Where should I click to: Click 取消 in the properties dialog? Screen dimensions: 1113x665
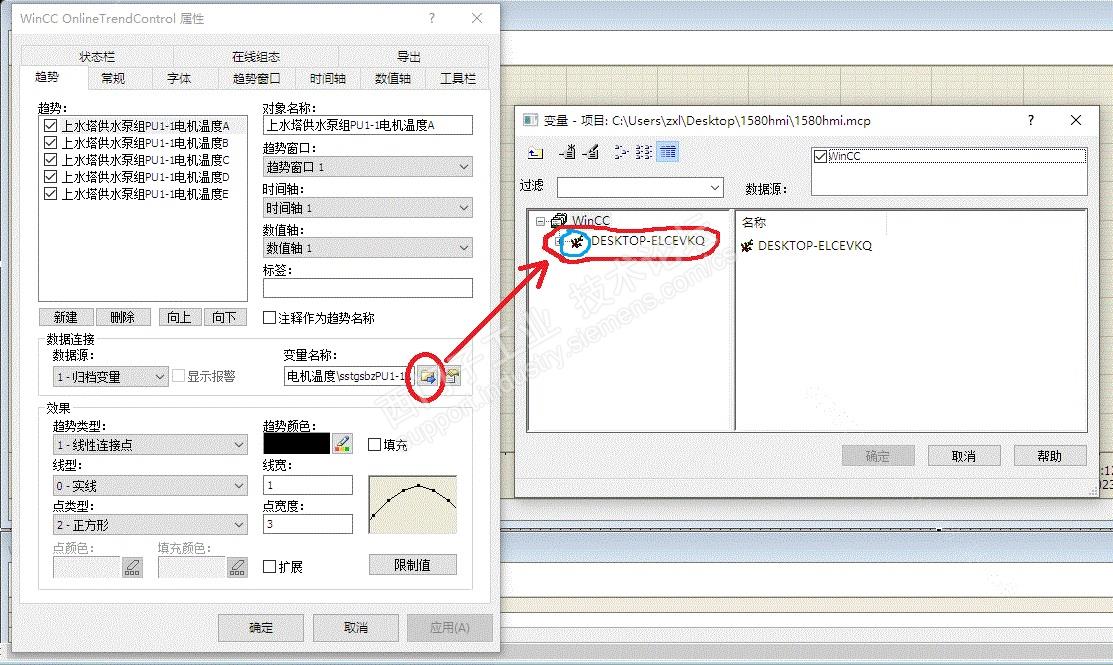click(x=356, y=627)
